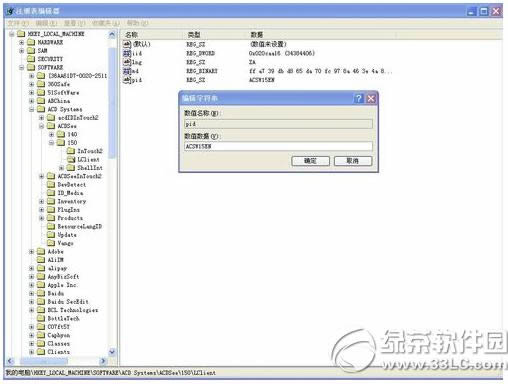
Task: Close the 编辑字符串 dialog
Action: pos(371,98)
